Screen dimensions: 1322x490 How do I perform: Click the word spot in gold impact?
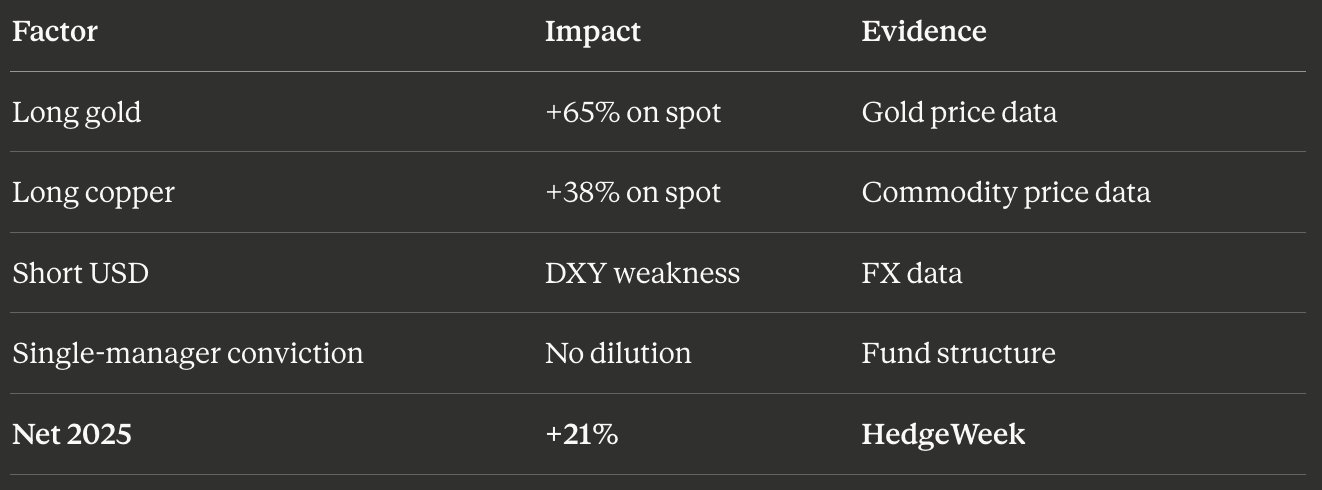[693, 114]
